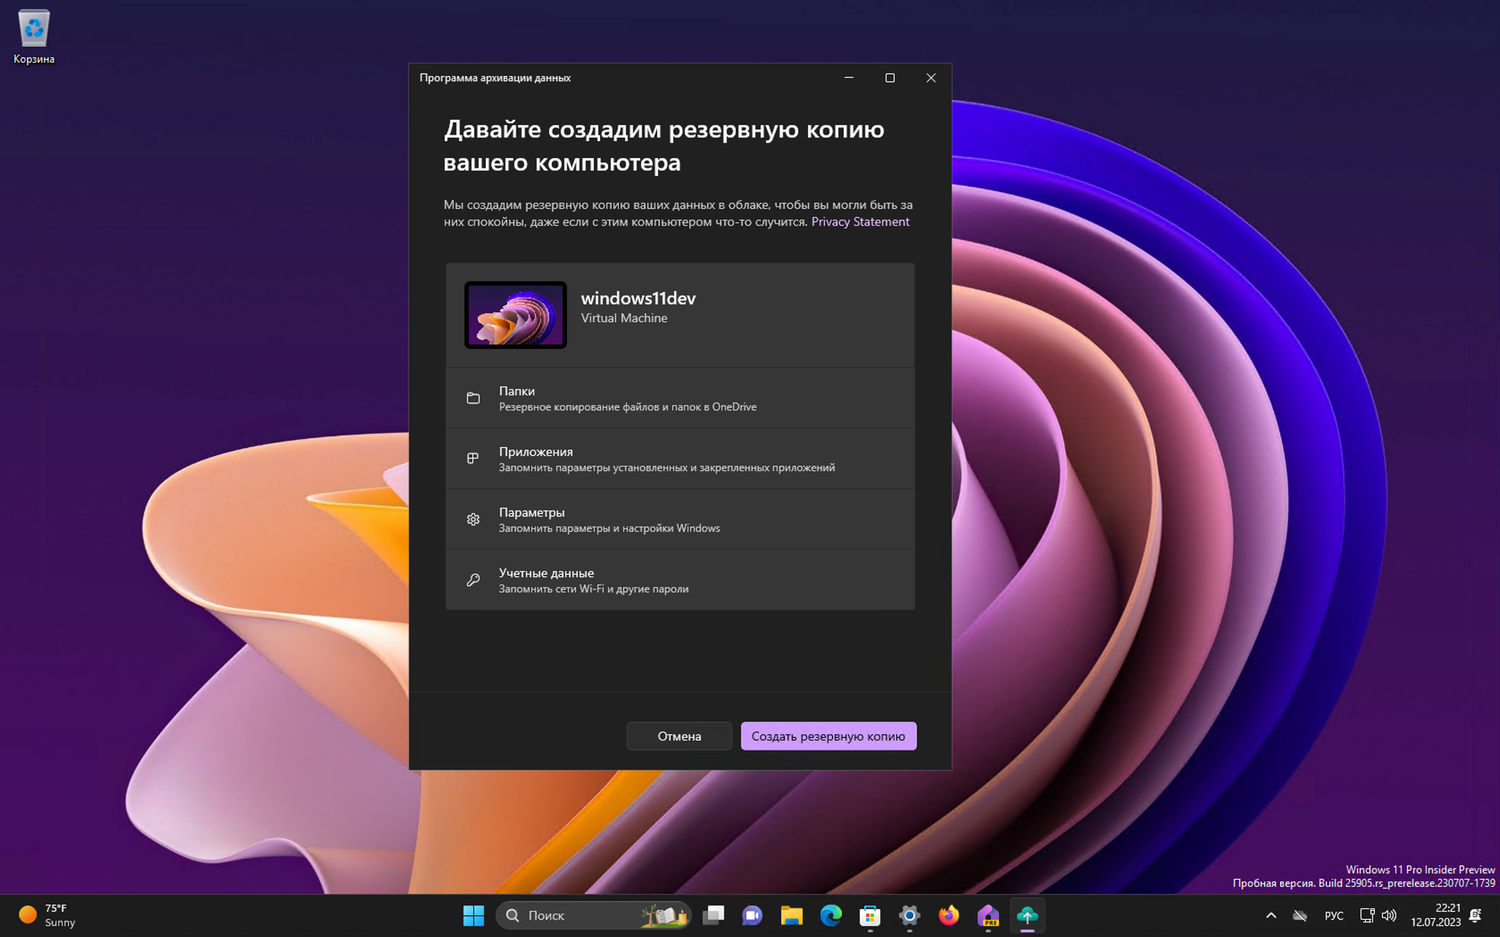Expand the Учетные данные backup section
1500x937 pixels.
tap(680, 580)
